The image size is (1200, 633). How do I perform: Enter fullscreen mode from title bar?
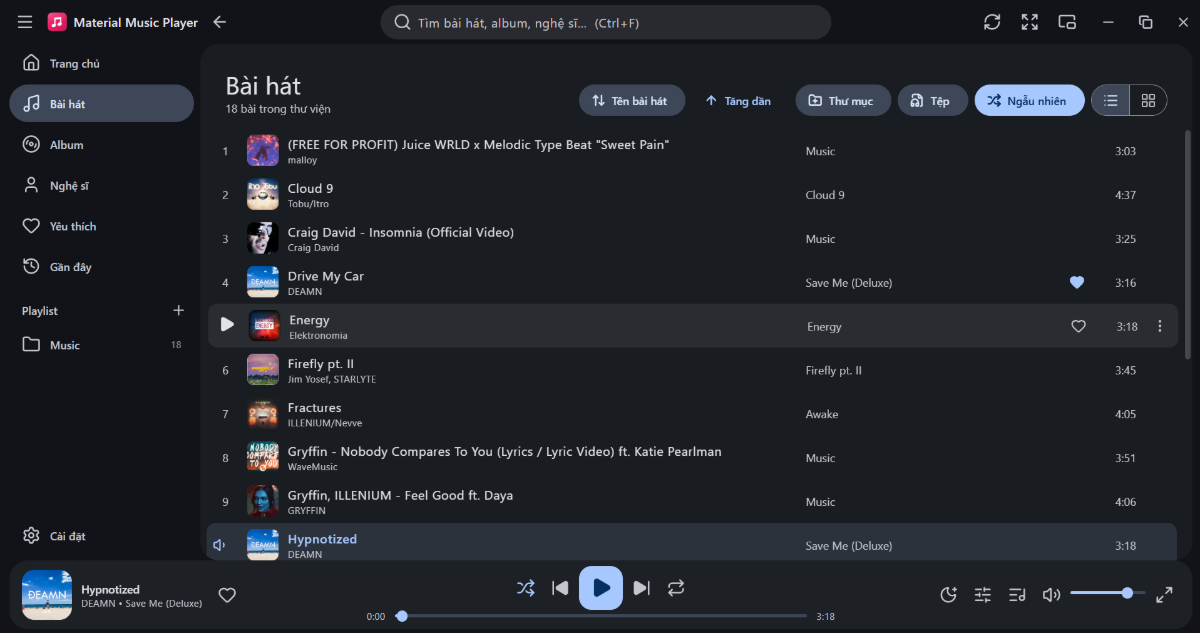point(1030,22)
